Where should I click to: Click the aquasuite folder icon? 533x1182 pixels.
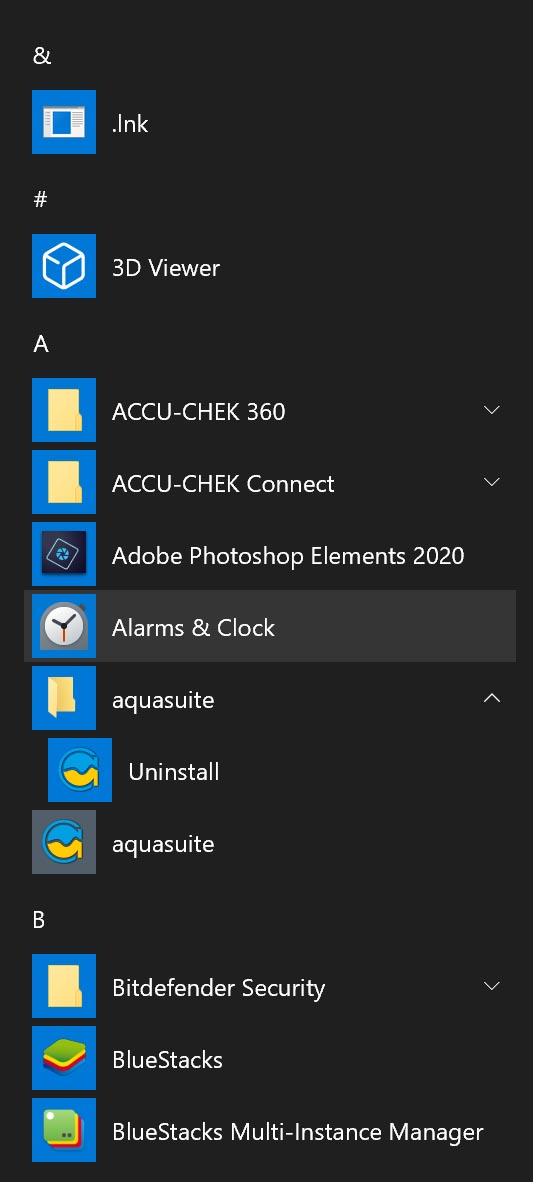(64, 698)
